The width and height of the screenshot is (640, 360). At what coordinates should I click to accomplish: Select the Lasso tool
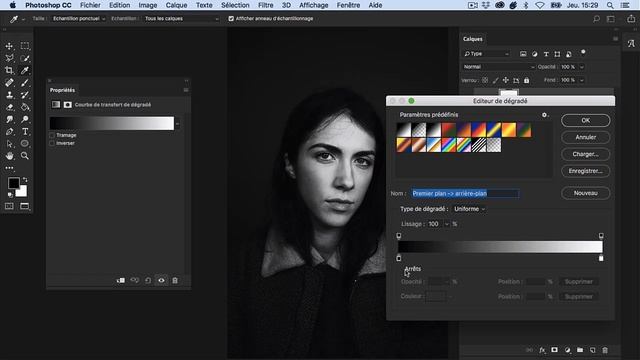pos(9,58)
